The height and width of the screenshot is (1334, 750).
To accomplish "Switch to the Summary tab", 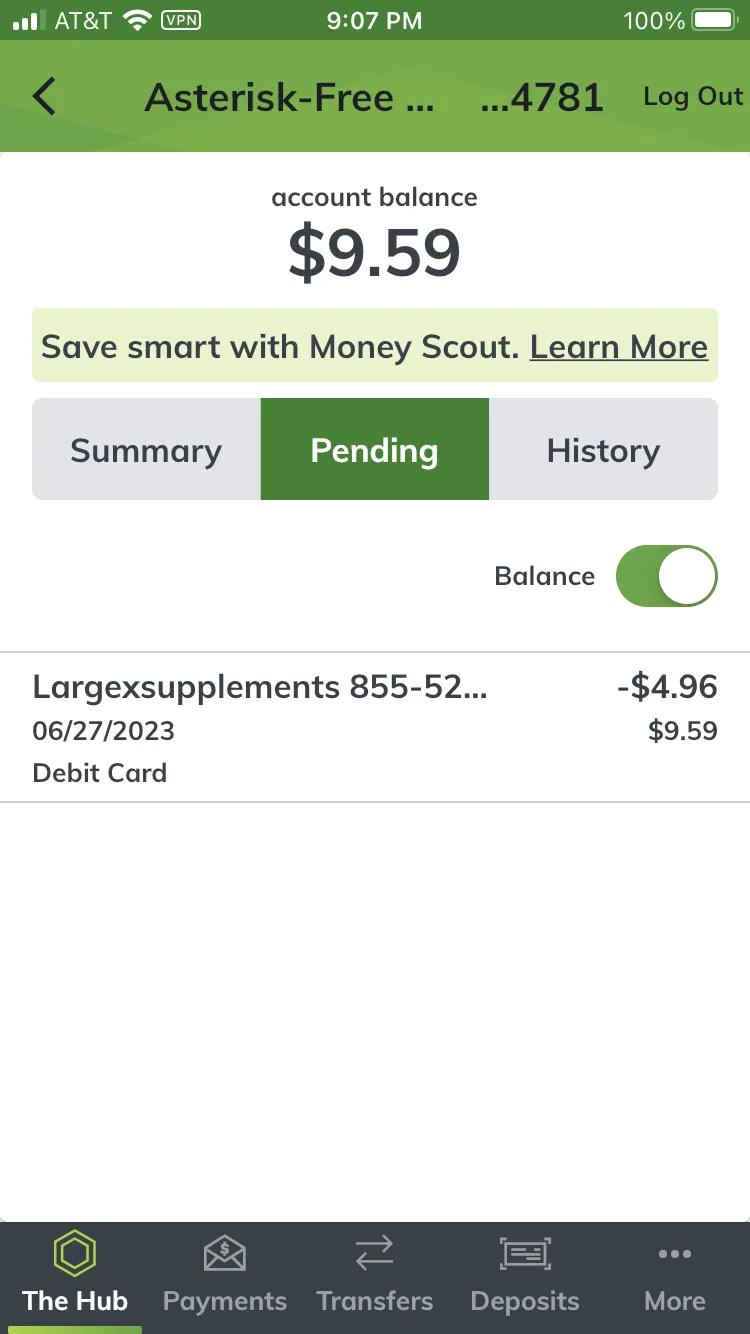I will coord(146,450).
